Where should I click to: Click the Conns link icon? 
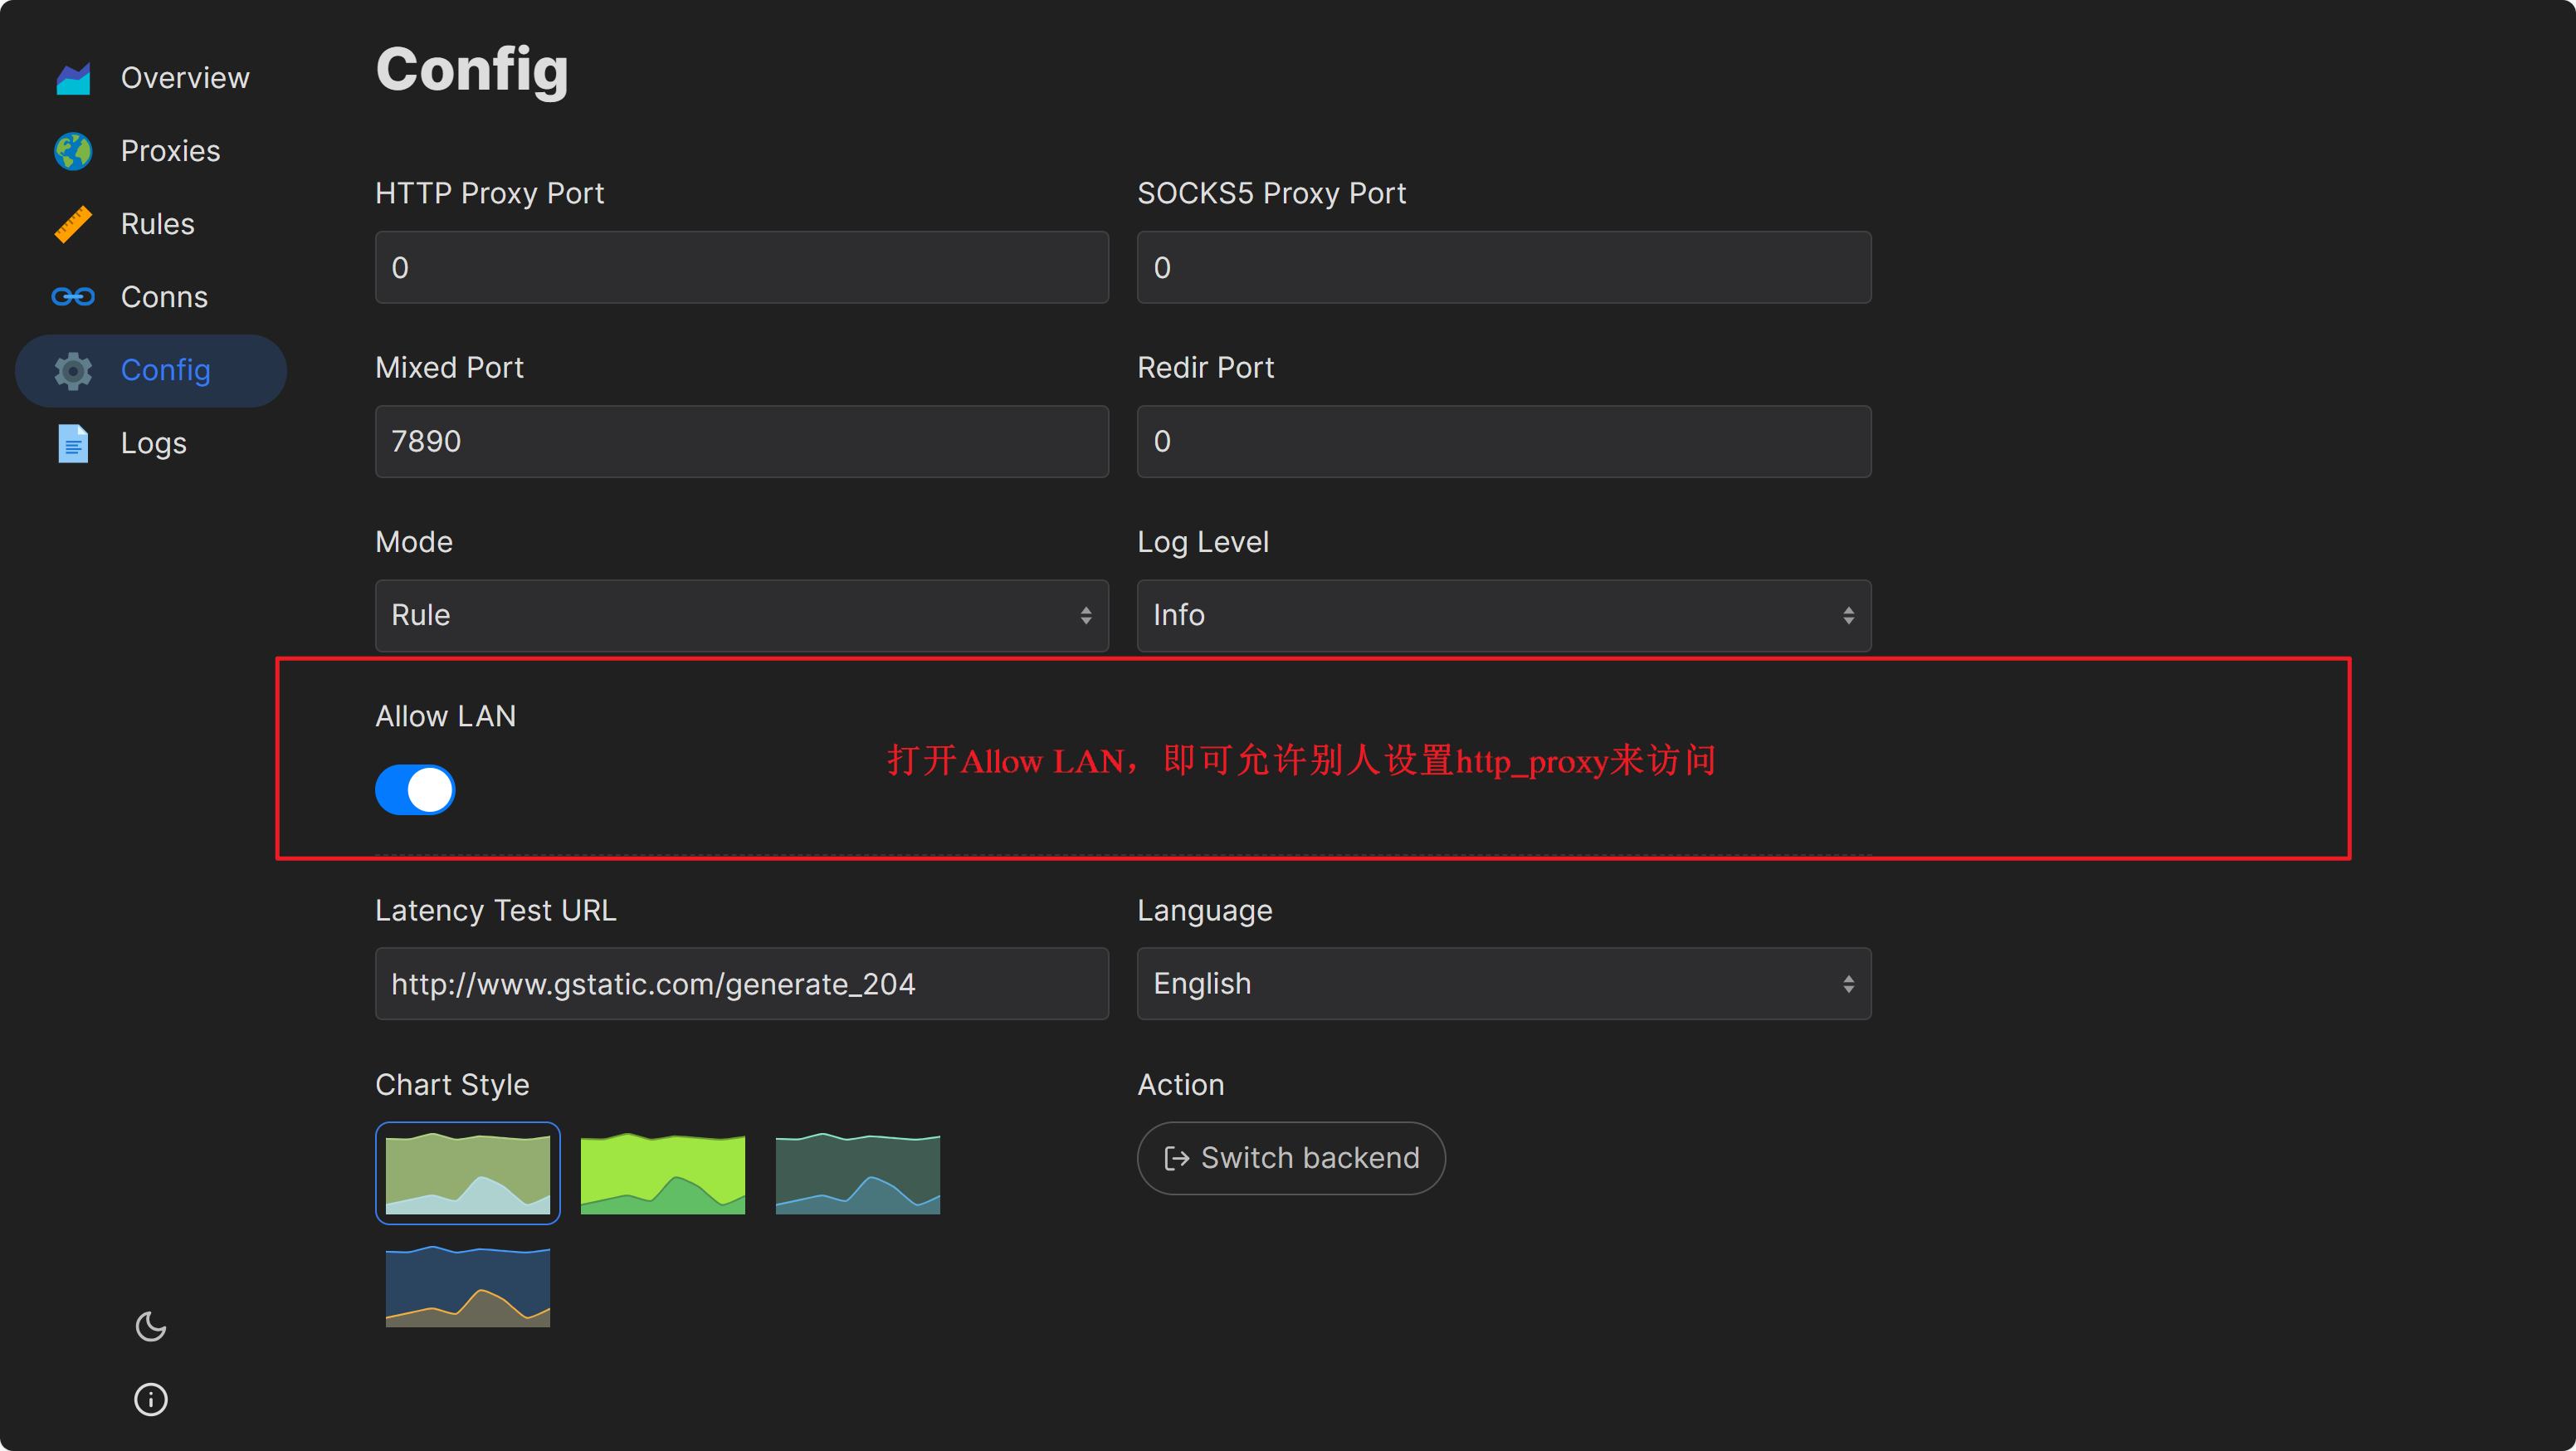pyautogui.click(x=73, y=297)
